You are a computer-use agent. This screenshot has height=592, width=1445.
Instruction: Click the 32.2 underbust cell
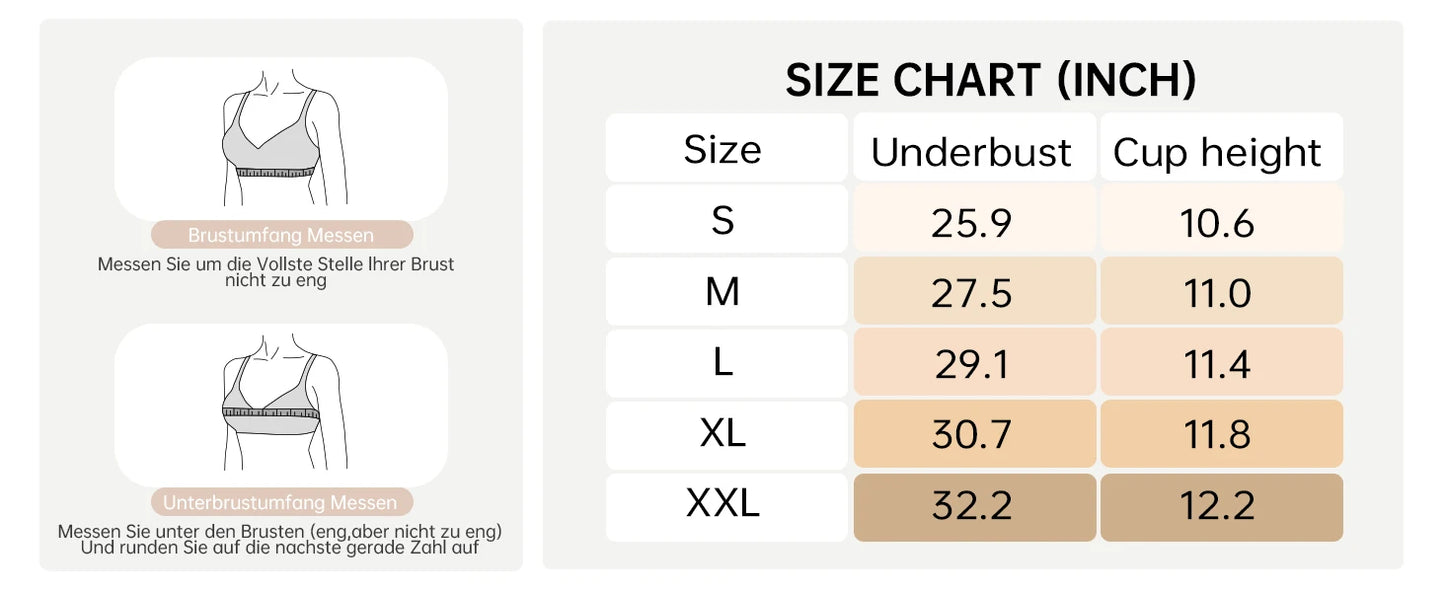pyautogui.click(x=974, y=507)
